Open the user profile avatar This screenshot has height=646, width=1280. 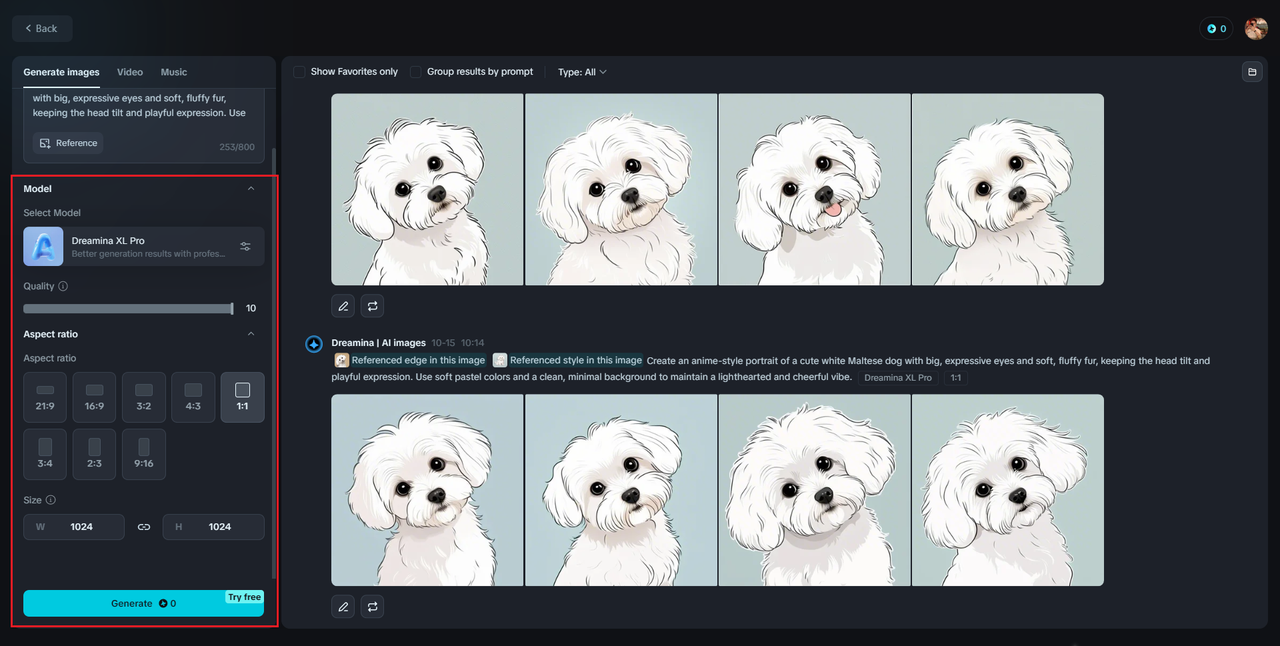point(1256,29)
